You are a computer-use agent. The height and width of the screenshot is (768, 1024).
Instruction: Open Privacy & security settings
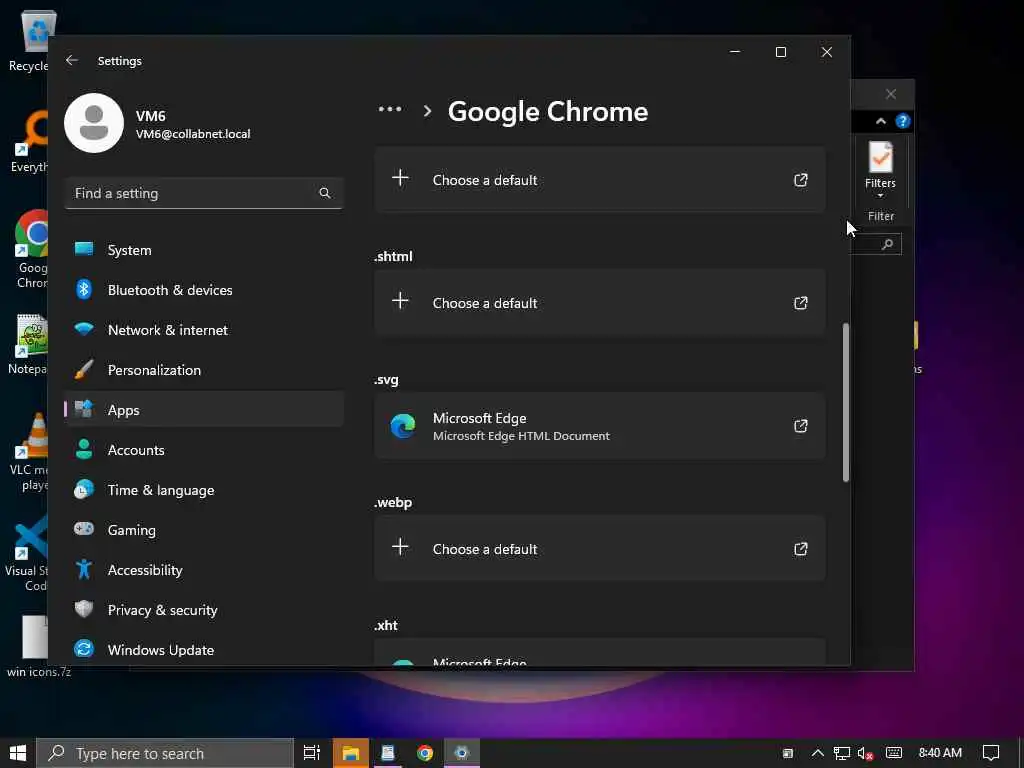204,609
